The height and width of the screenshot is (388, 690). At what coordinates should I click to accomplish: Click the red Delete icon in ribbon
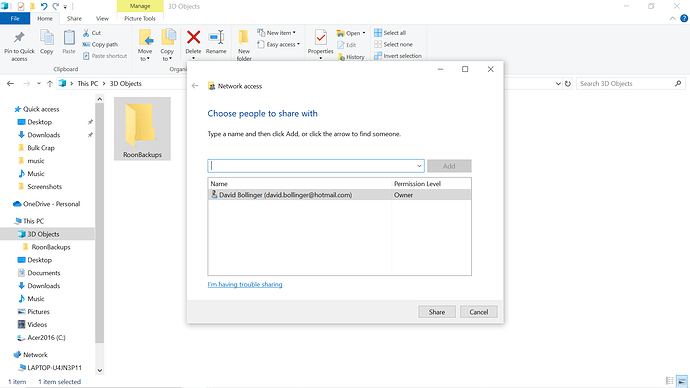click(x=193, y=37)
